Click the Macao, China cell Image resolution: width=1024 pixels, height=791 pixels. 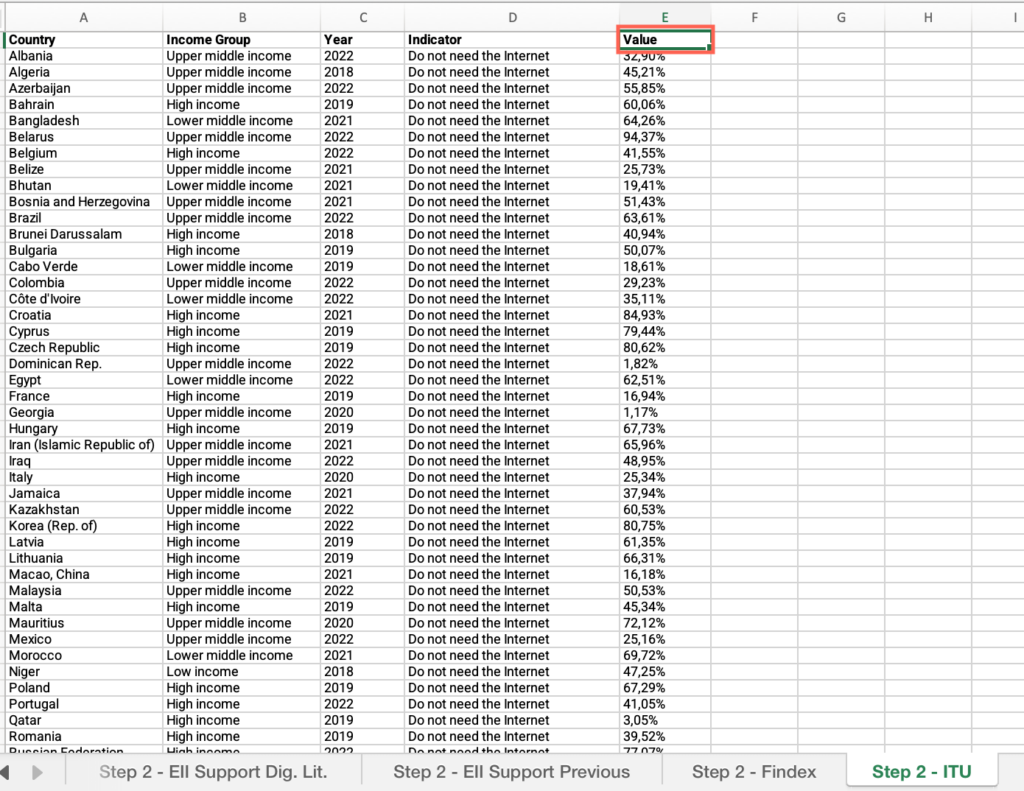pyautogui.click(x=84, y=575)
